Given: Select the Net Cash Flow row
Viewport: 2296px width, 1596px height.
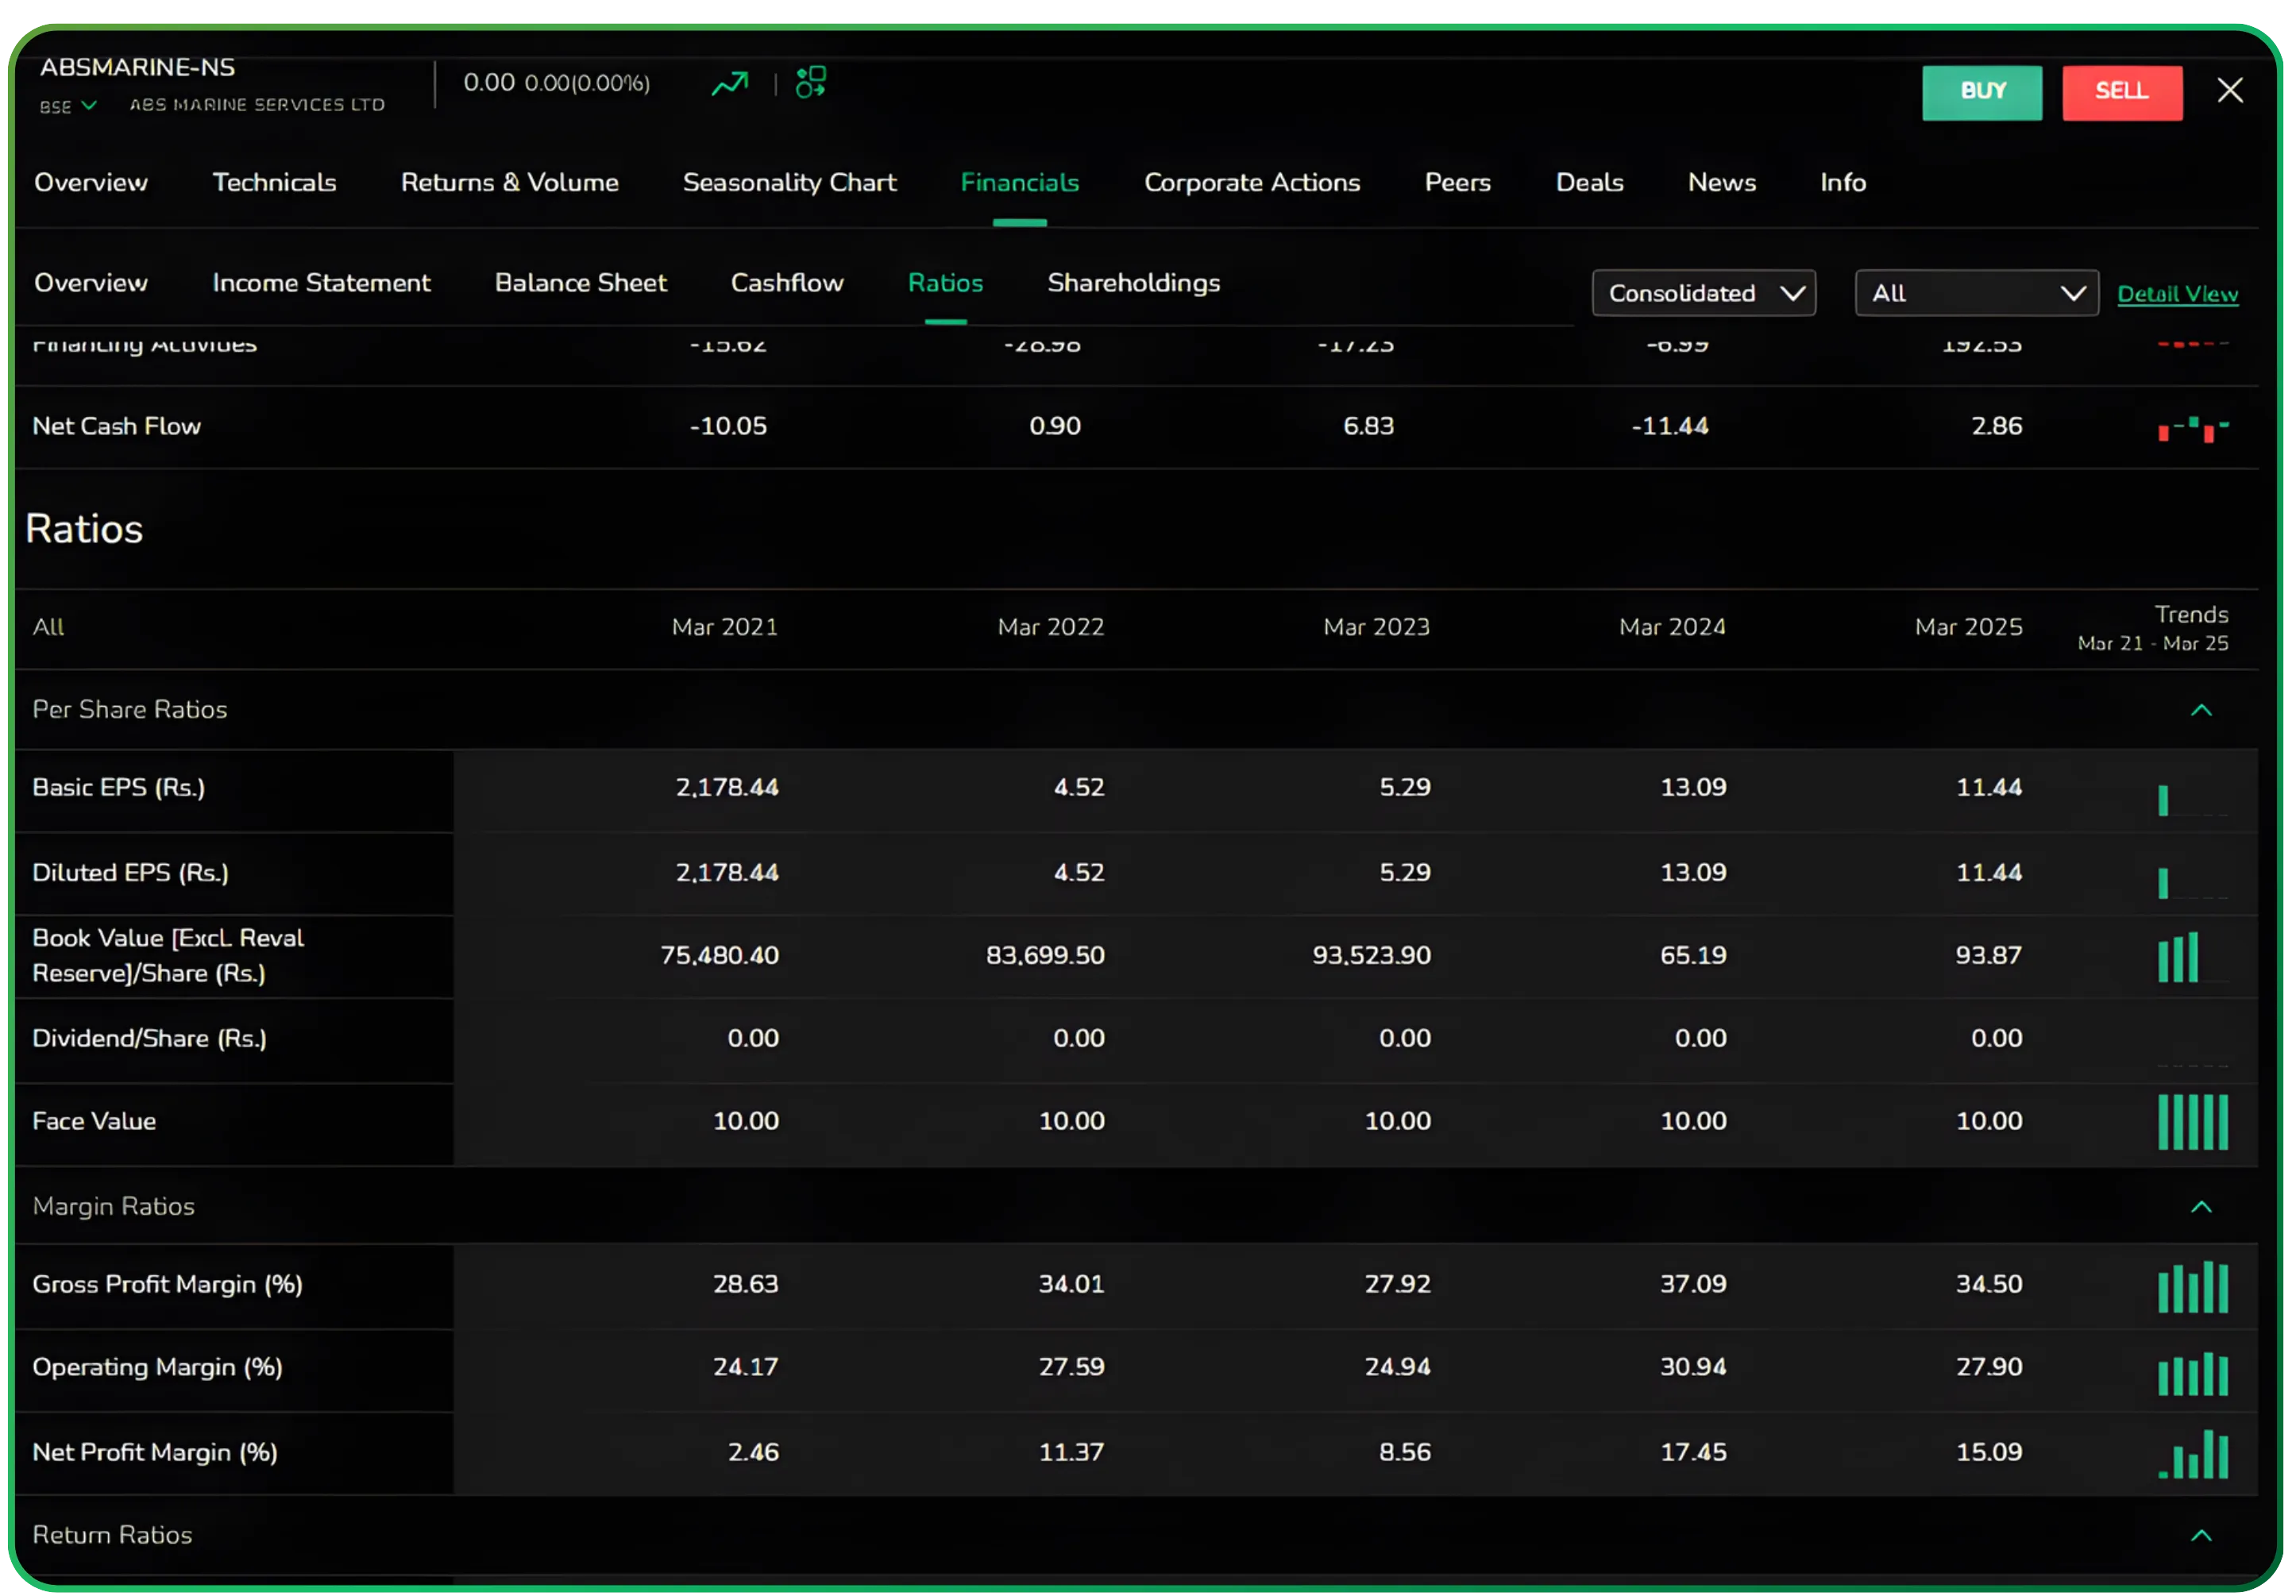Looking at the screenshot, I should 117,426.
